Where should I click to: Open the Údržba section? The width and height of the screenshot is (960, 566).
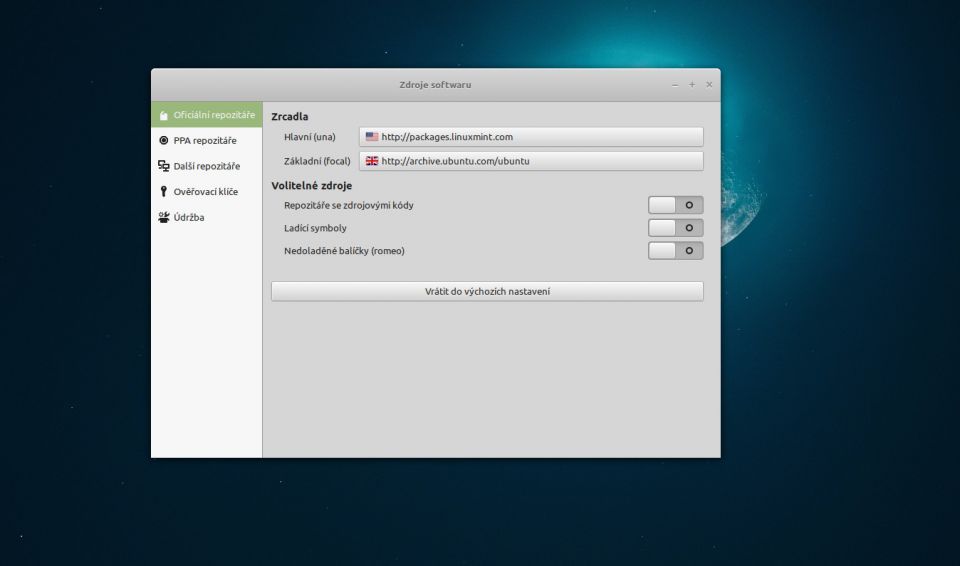click(207, 217)
